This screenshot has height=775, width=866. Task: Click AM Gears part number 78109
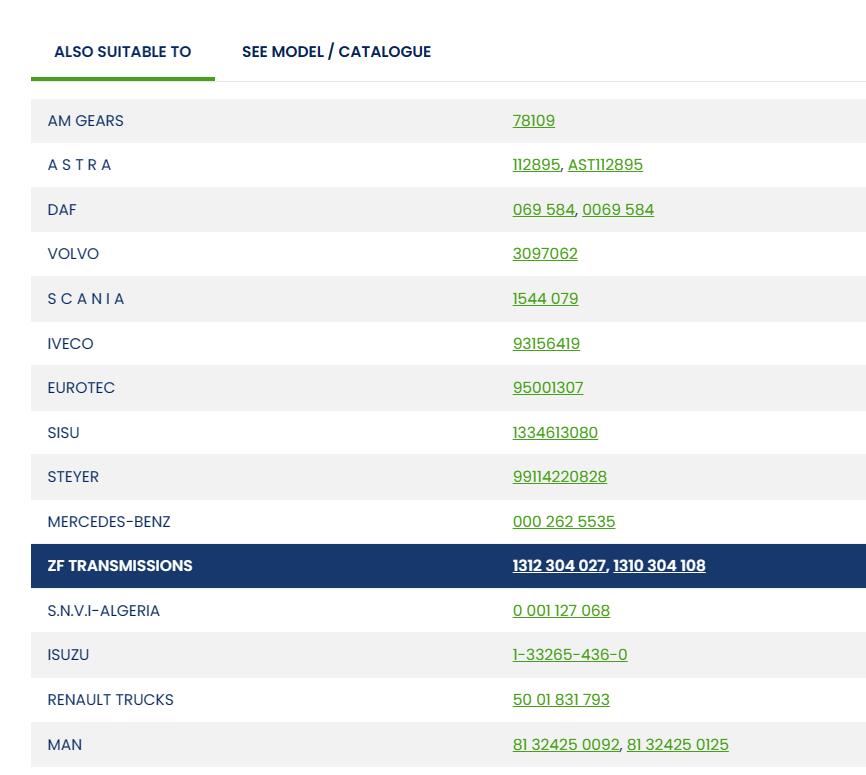pos(533,121)
